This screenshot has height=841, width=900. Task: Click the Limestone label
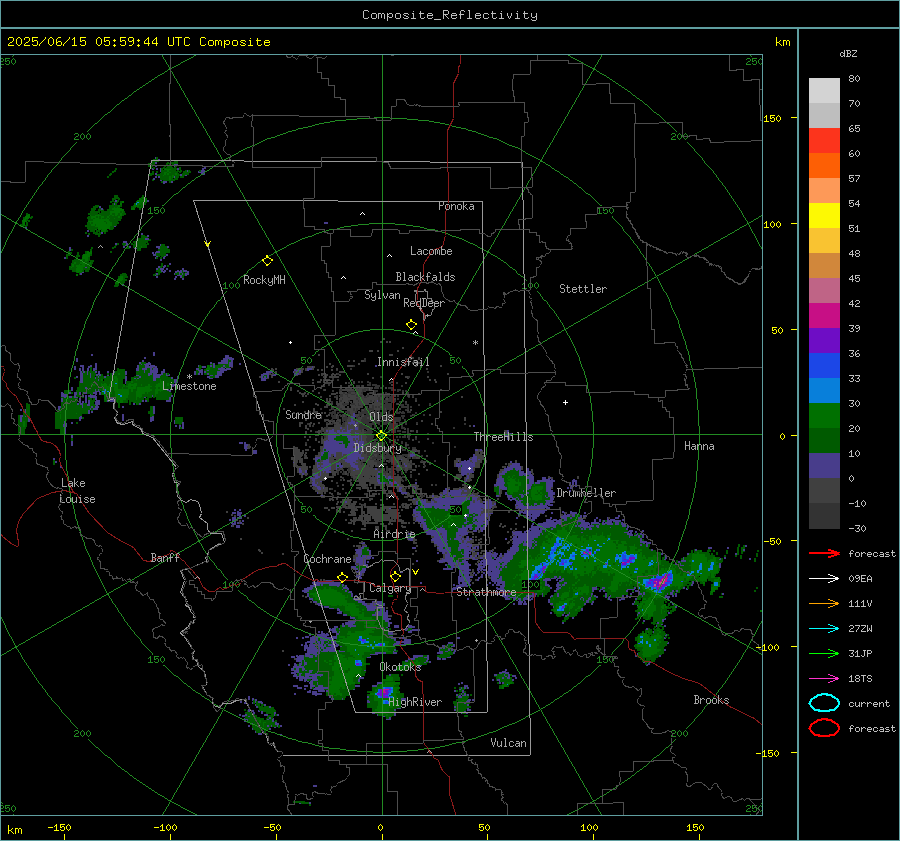tap(189, 386)
